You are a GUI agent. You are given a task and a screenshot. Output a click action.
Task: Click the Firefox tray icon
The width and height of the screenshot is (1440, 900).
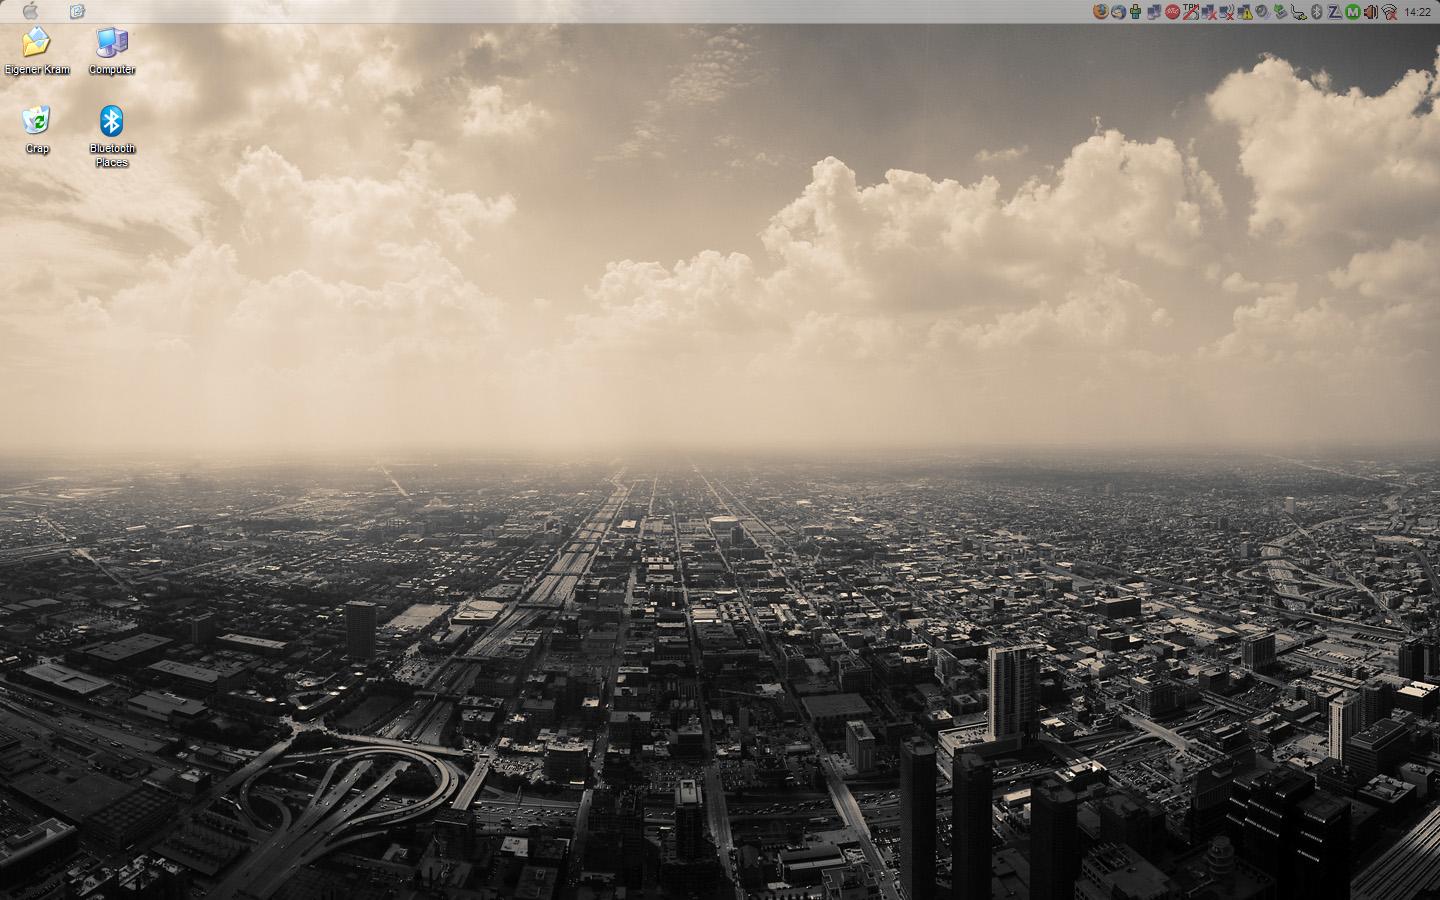1100,12
